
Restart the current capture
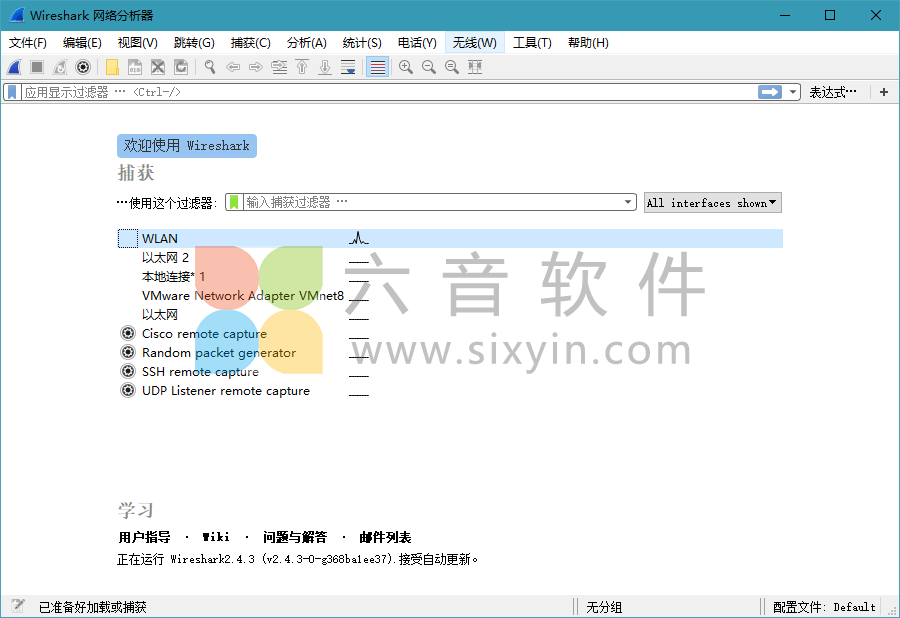click(x=59, y=67)
